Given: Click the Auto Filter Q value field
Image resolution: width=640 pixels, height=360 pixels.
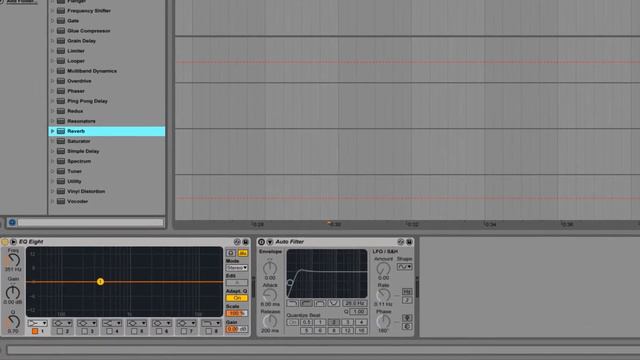Looking at the screenshot, I should pos(358,311).
